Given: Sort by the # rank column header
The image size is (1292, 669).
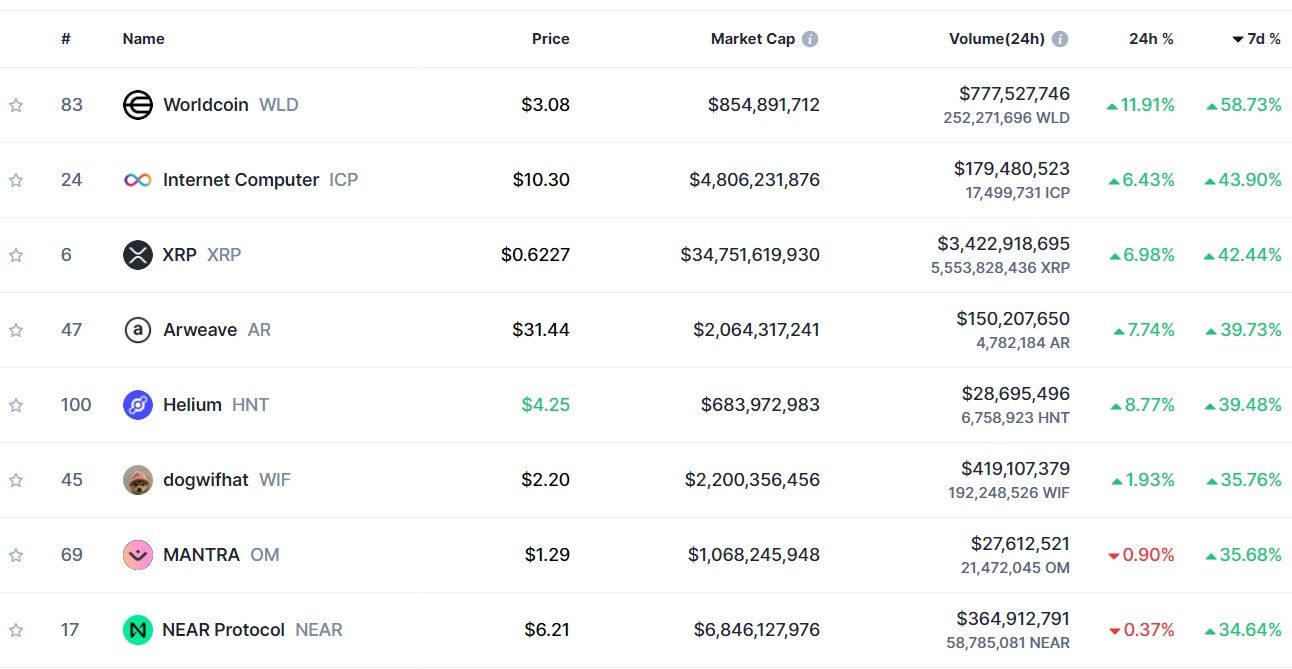Looking at the screenshot, I should (66, 39).
